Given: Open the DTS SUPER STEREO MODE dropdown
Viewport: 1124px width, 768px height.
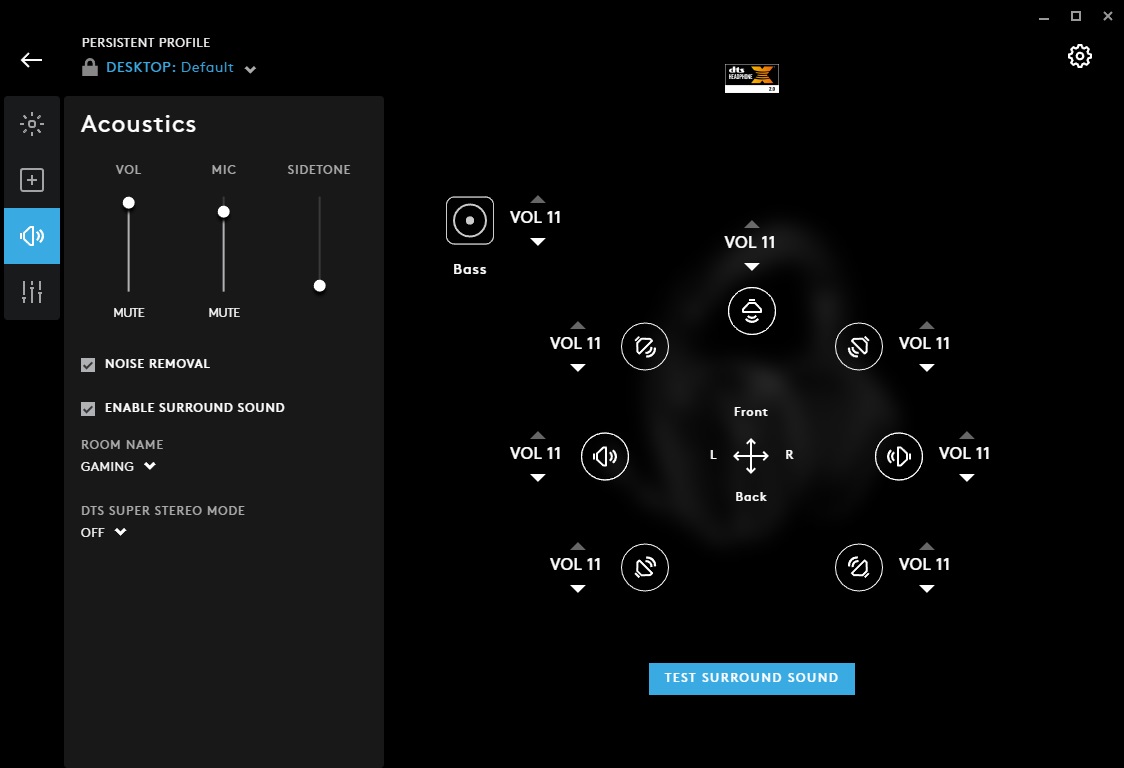Looking at the screenshot, I should (103, 532).
